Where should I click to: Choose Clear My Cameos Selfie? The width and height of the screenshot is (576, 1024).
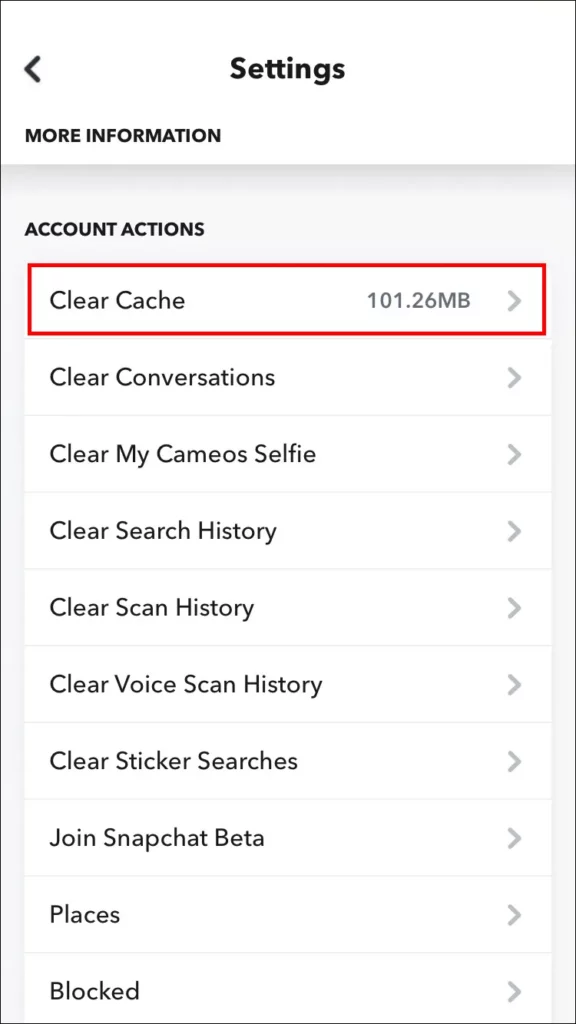(x=287, y=454)
